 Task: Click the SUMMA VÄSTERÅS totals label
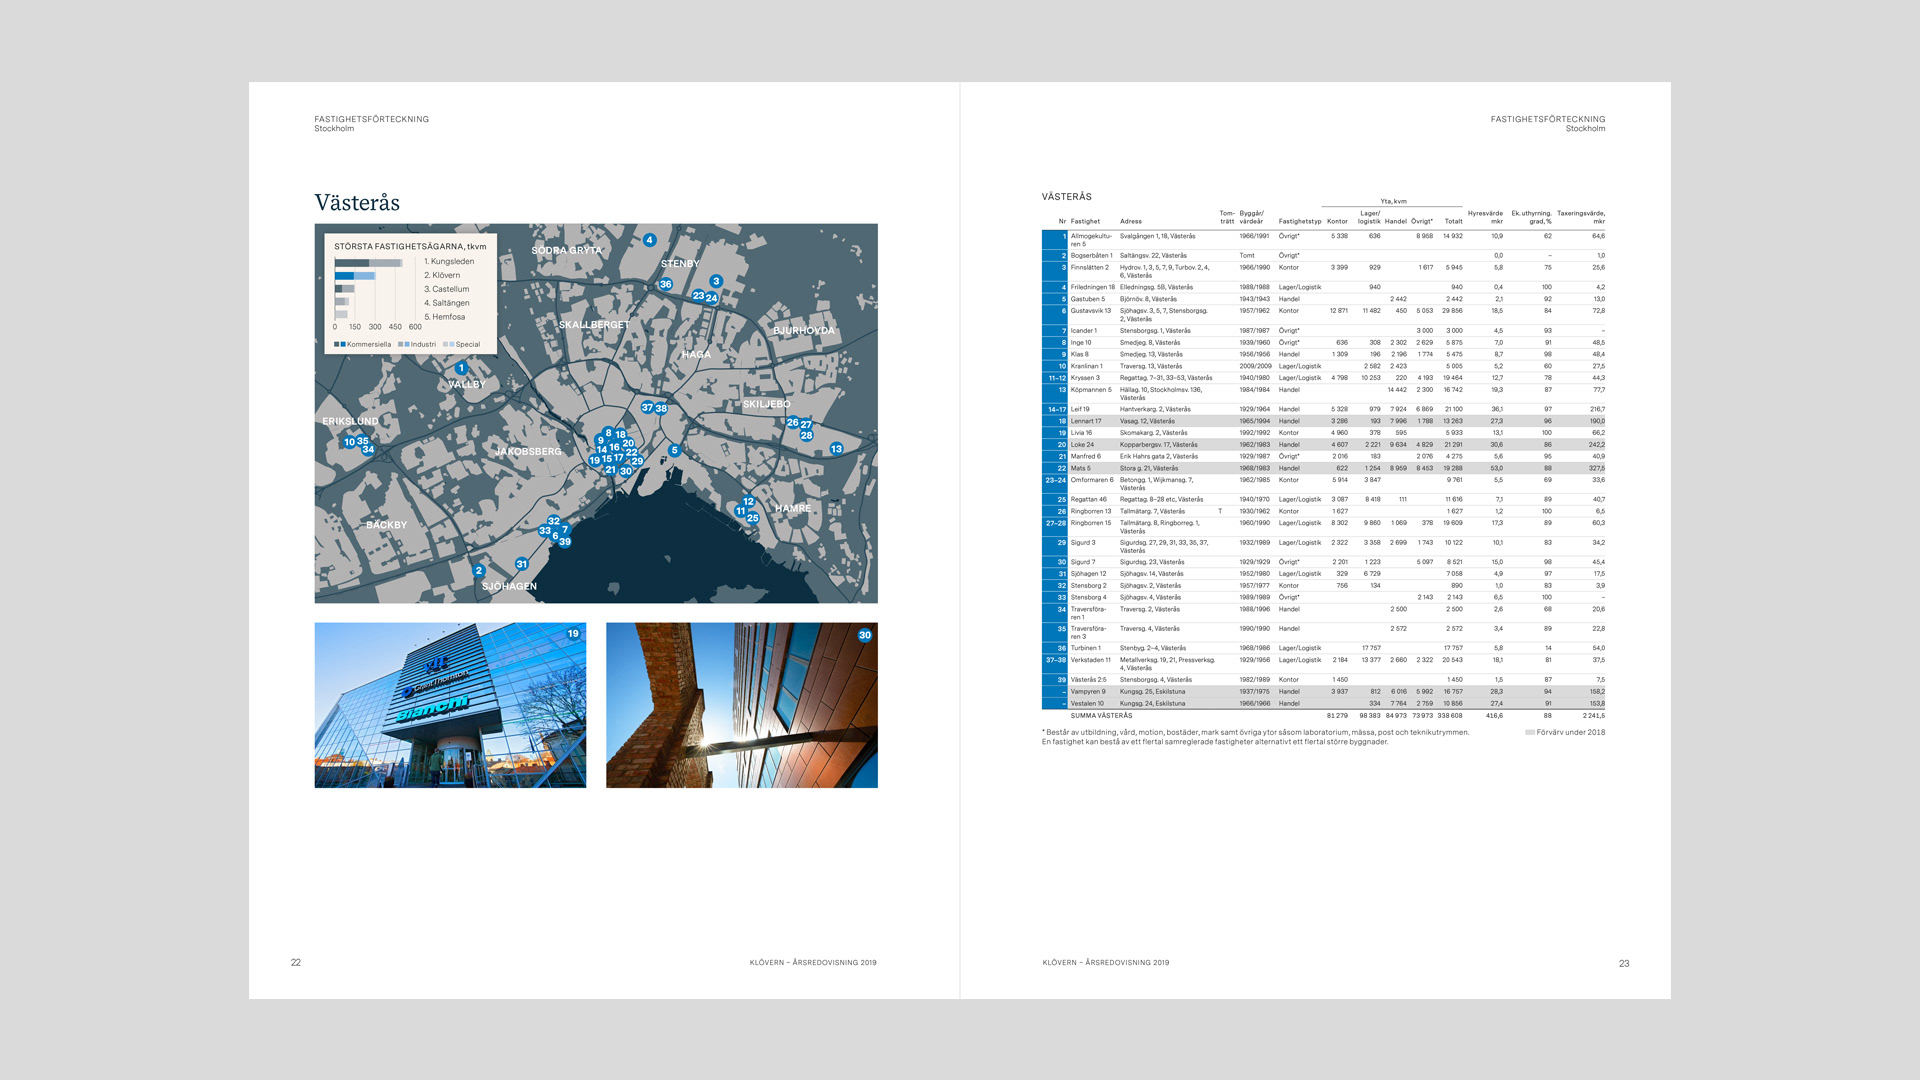coord(1102,716)
